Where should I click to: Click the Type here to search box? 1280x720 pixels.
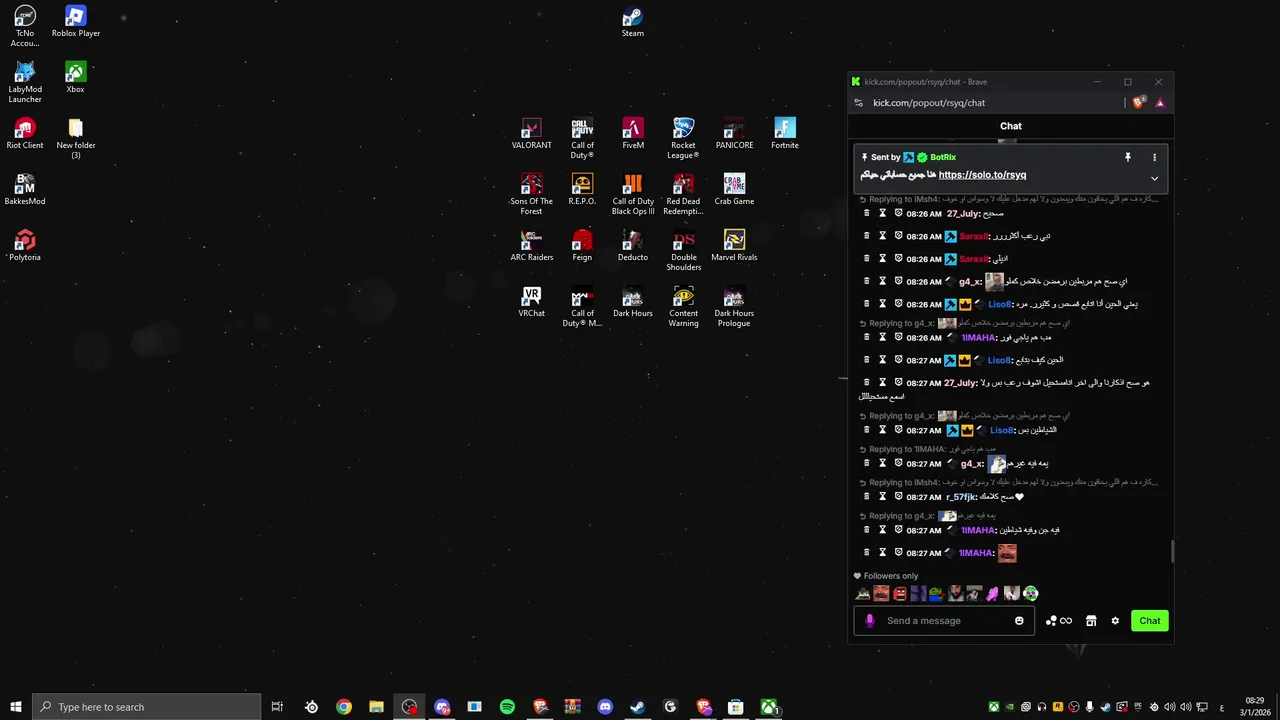[147, 707]
